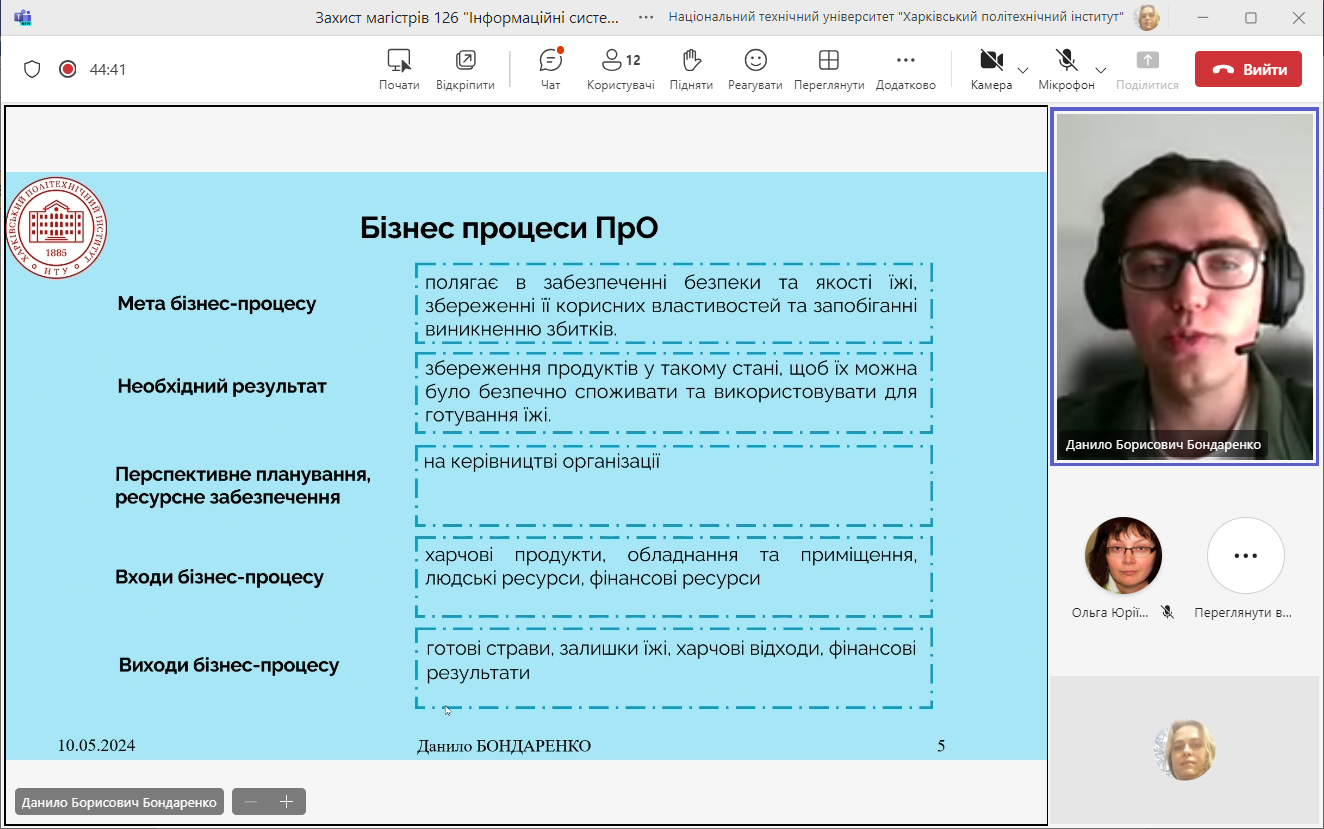Screen dimensions: 1324x829
Task: Show the participants list (Користувачі)
Action: (x=620, y=68)
